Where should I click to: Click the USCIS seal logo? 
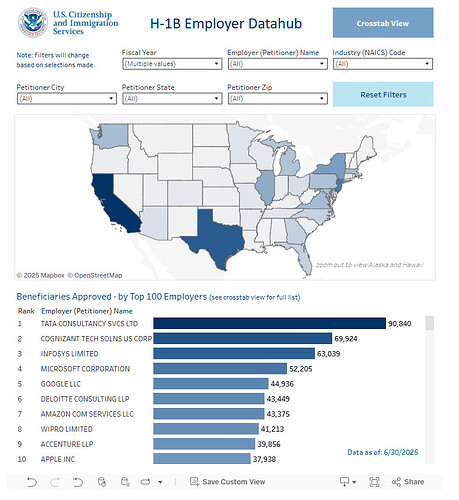point(33,23)
